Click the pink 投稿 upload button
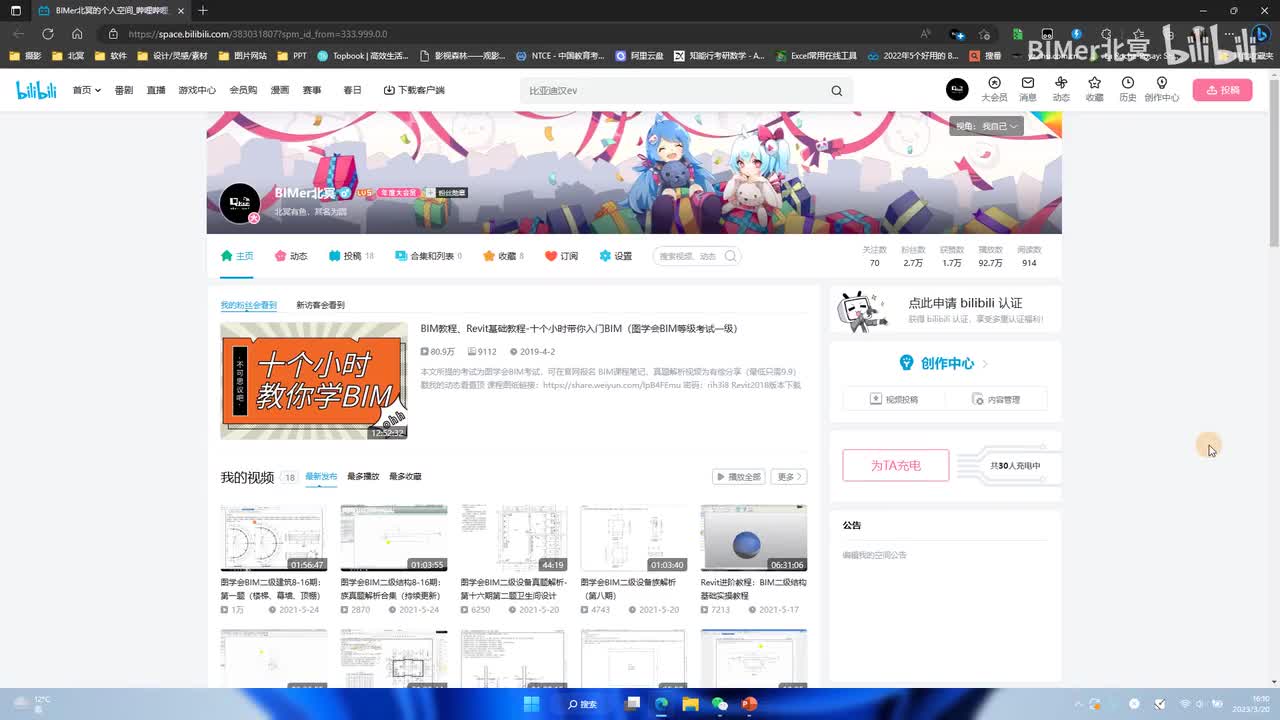Image resolution: width=1280 pixels, height=720 pixels. (1222, 90)
